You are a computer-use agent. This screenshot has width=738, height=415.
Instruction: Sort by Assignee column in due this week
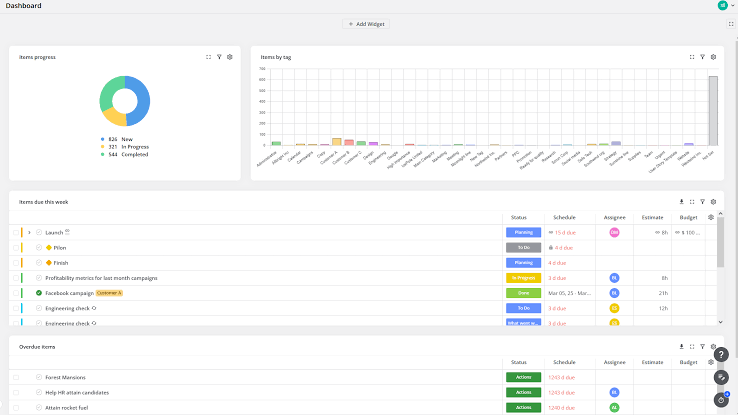(615, 217)
